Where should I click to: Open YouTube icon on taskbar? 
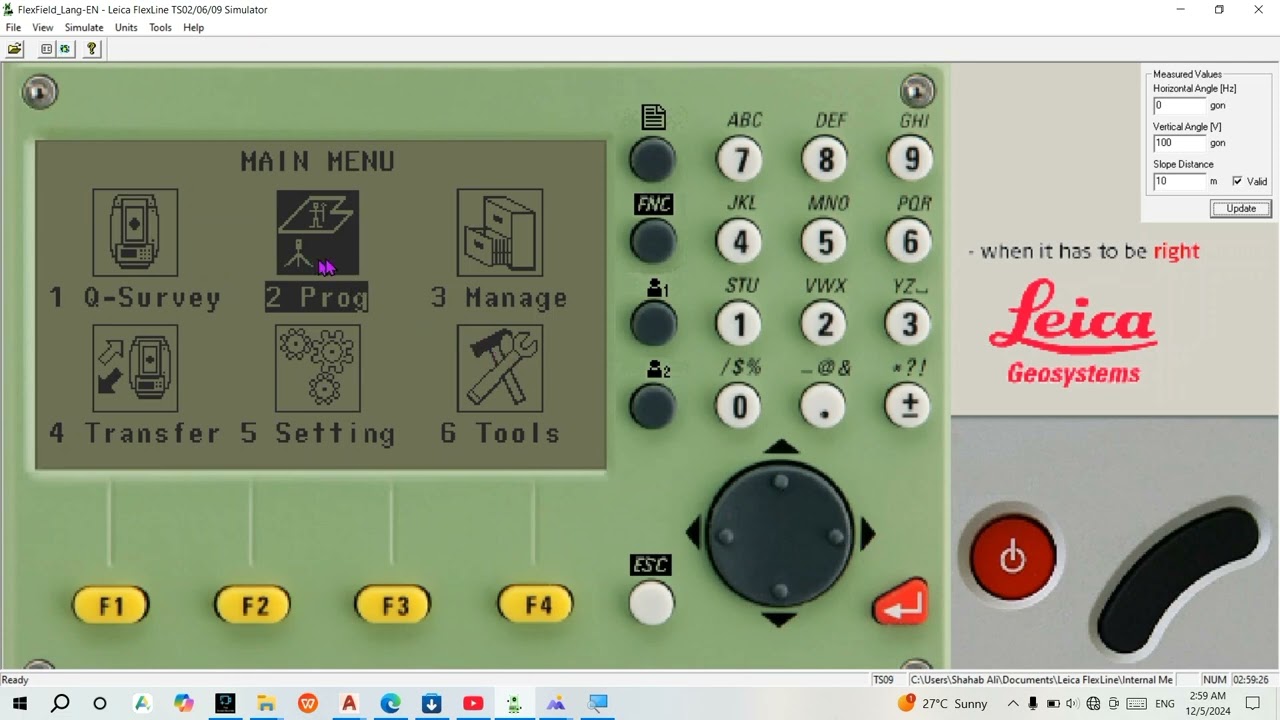click(473, 703)
